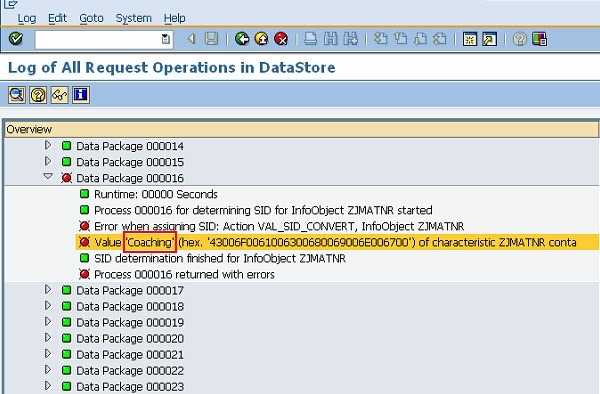Select Data Package 000023 row text
This screenshot has height=394, width=600.
click(130, 387)
